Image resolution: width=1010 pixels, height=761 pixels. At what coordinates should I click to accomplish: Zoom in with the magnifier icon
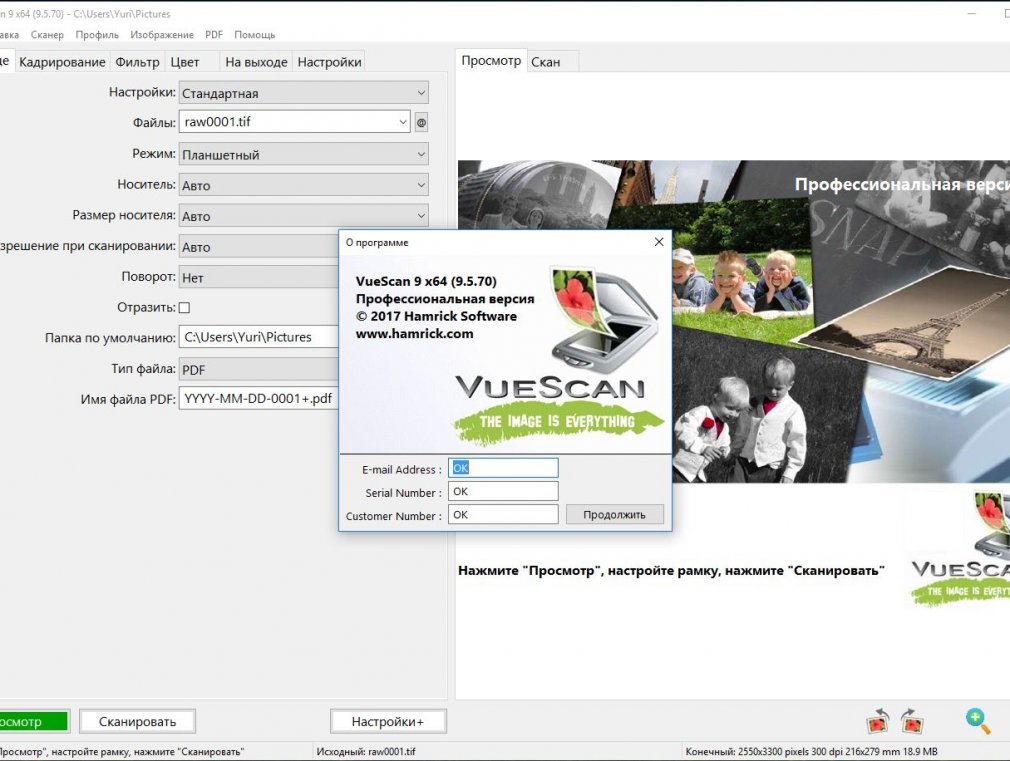pyautogui.click(x=977, y=721)
